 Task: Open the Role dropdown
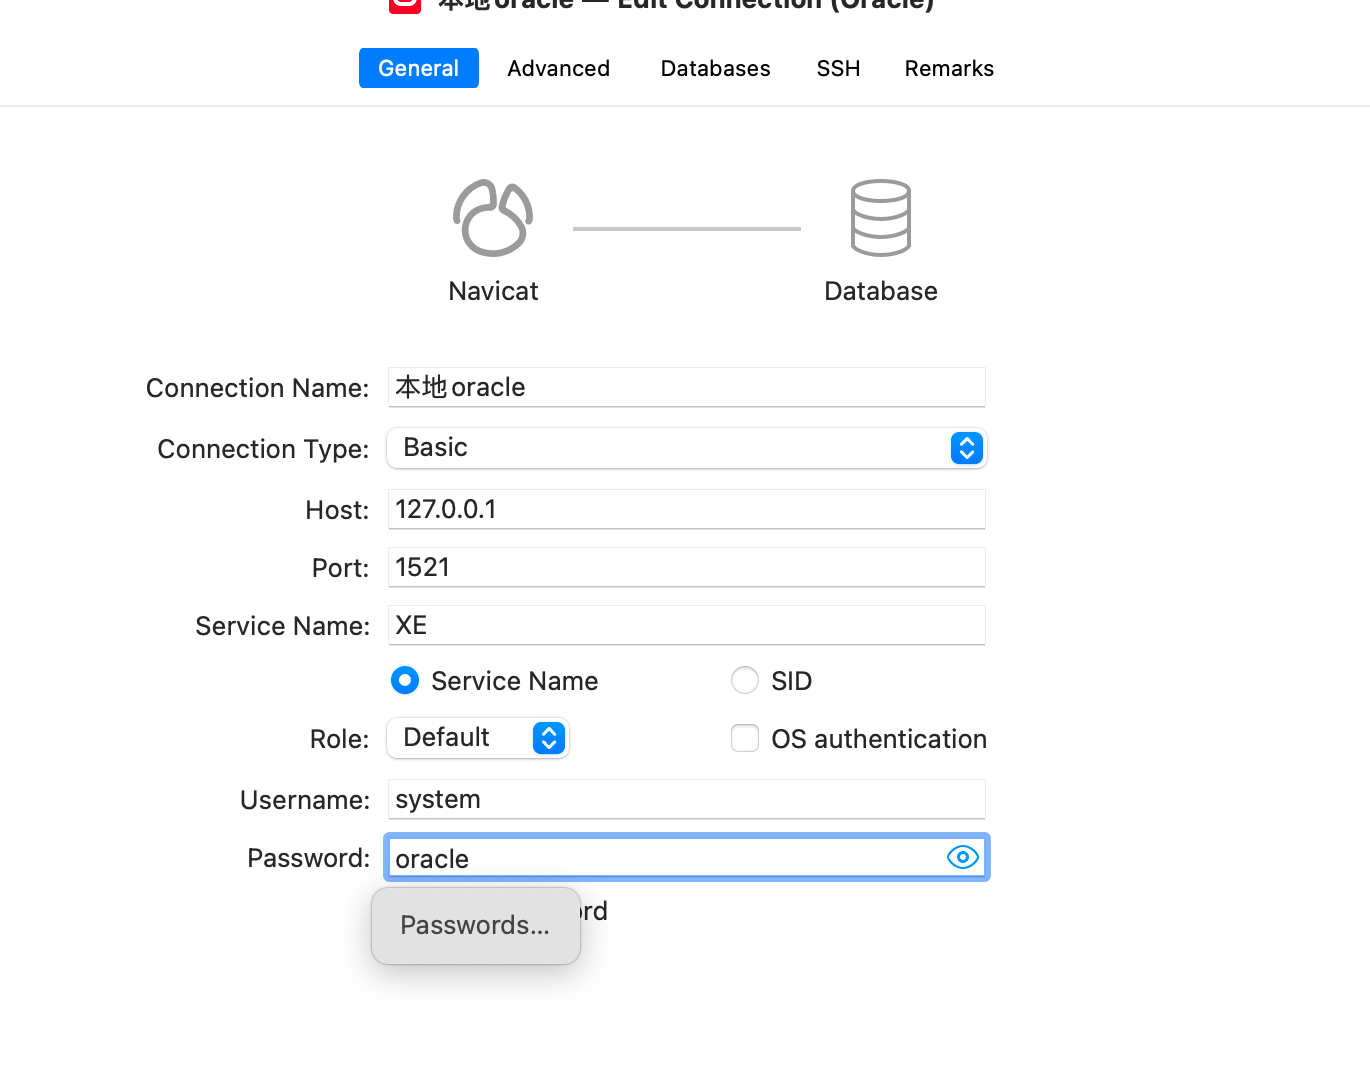click(x=478, y=738)
